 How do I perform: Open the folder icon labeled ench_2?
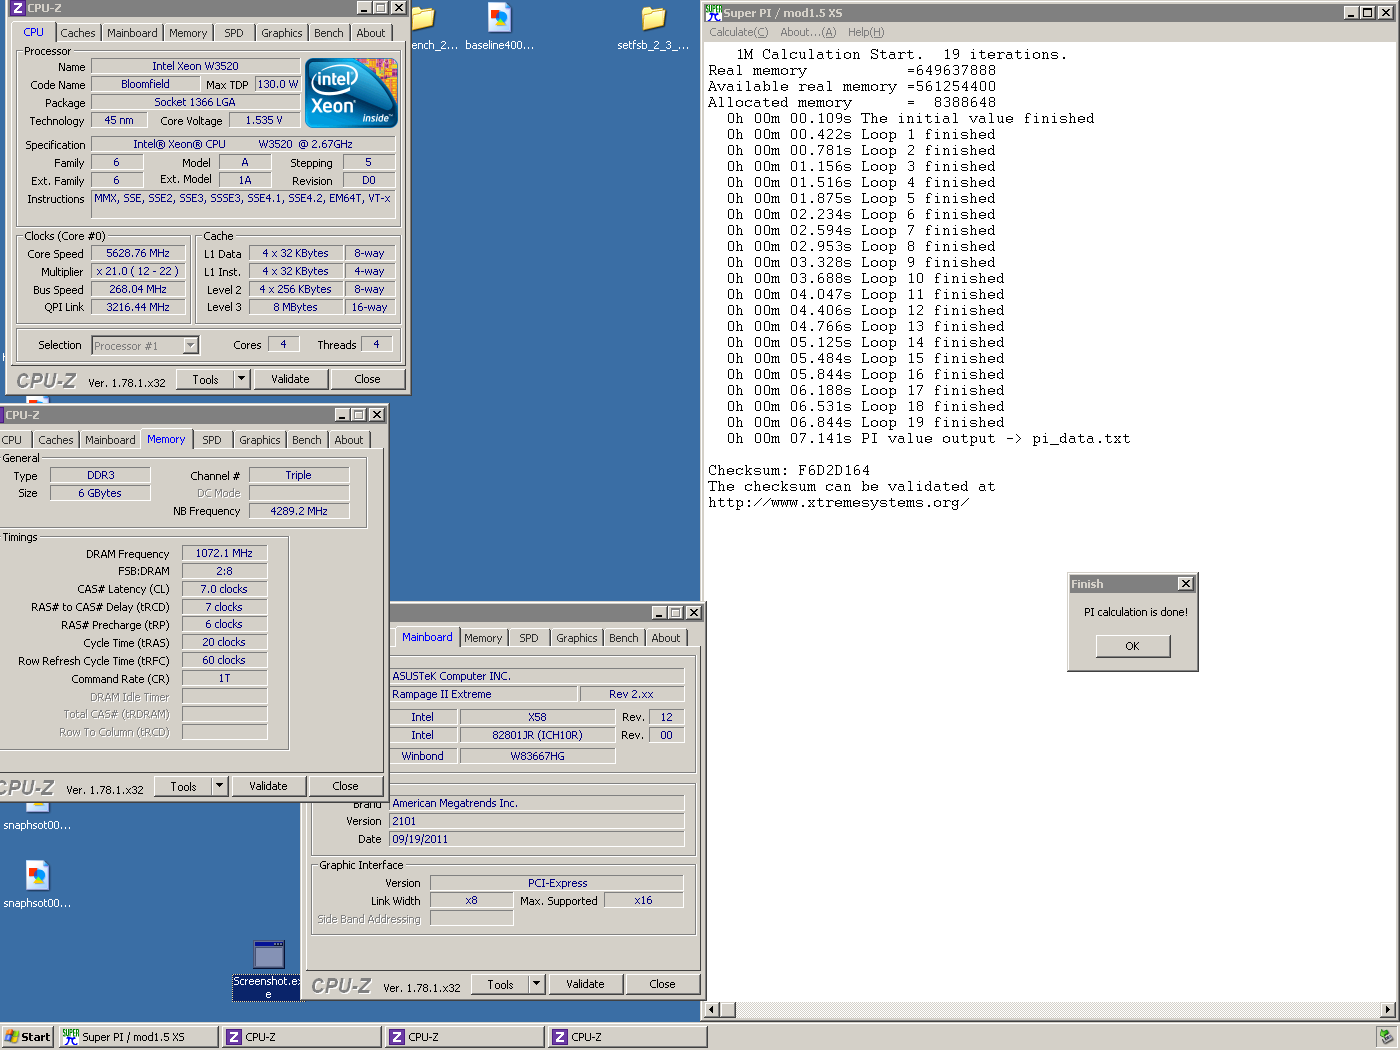click(x=424, y=18)
